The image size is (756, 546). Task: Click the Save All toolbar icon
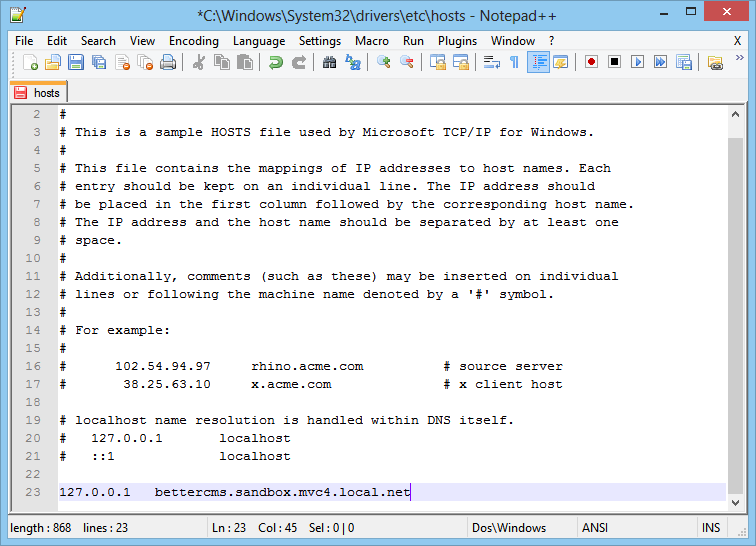tap(99, 63)
